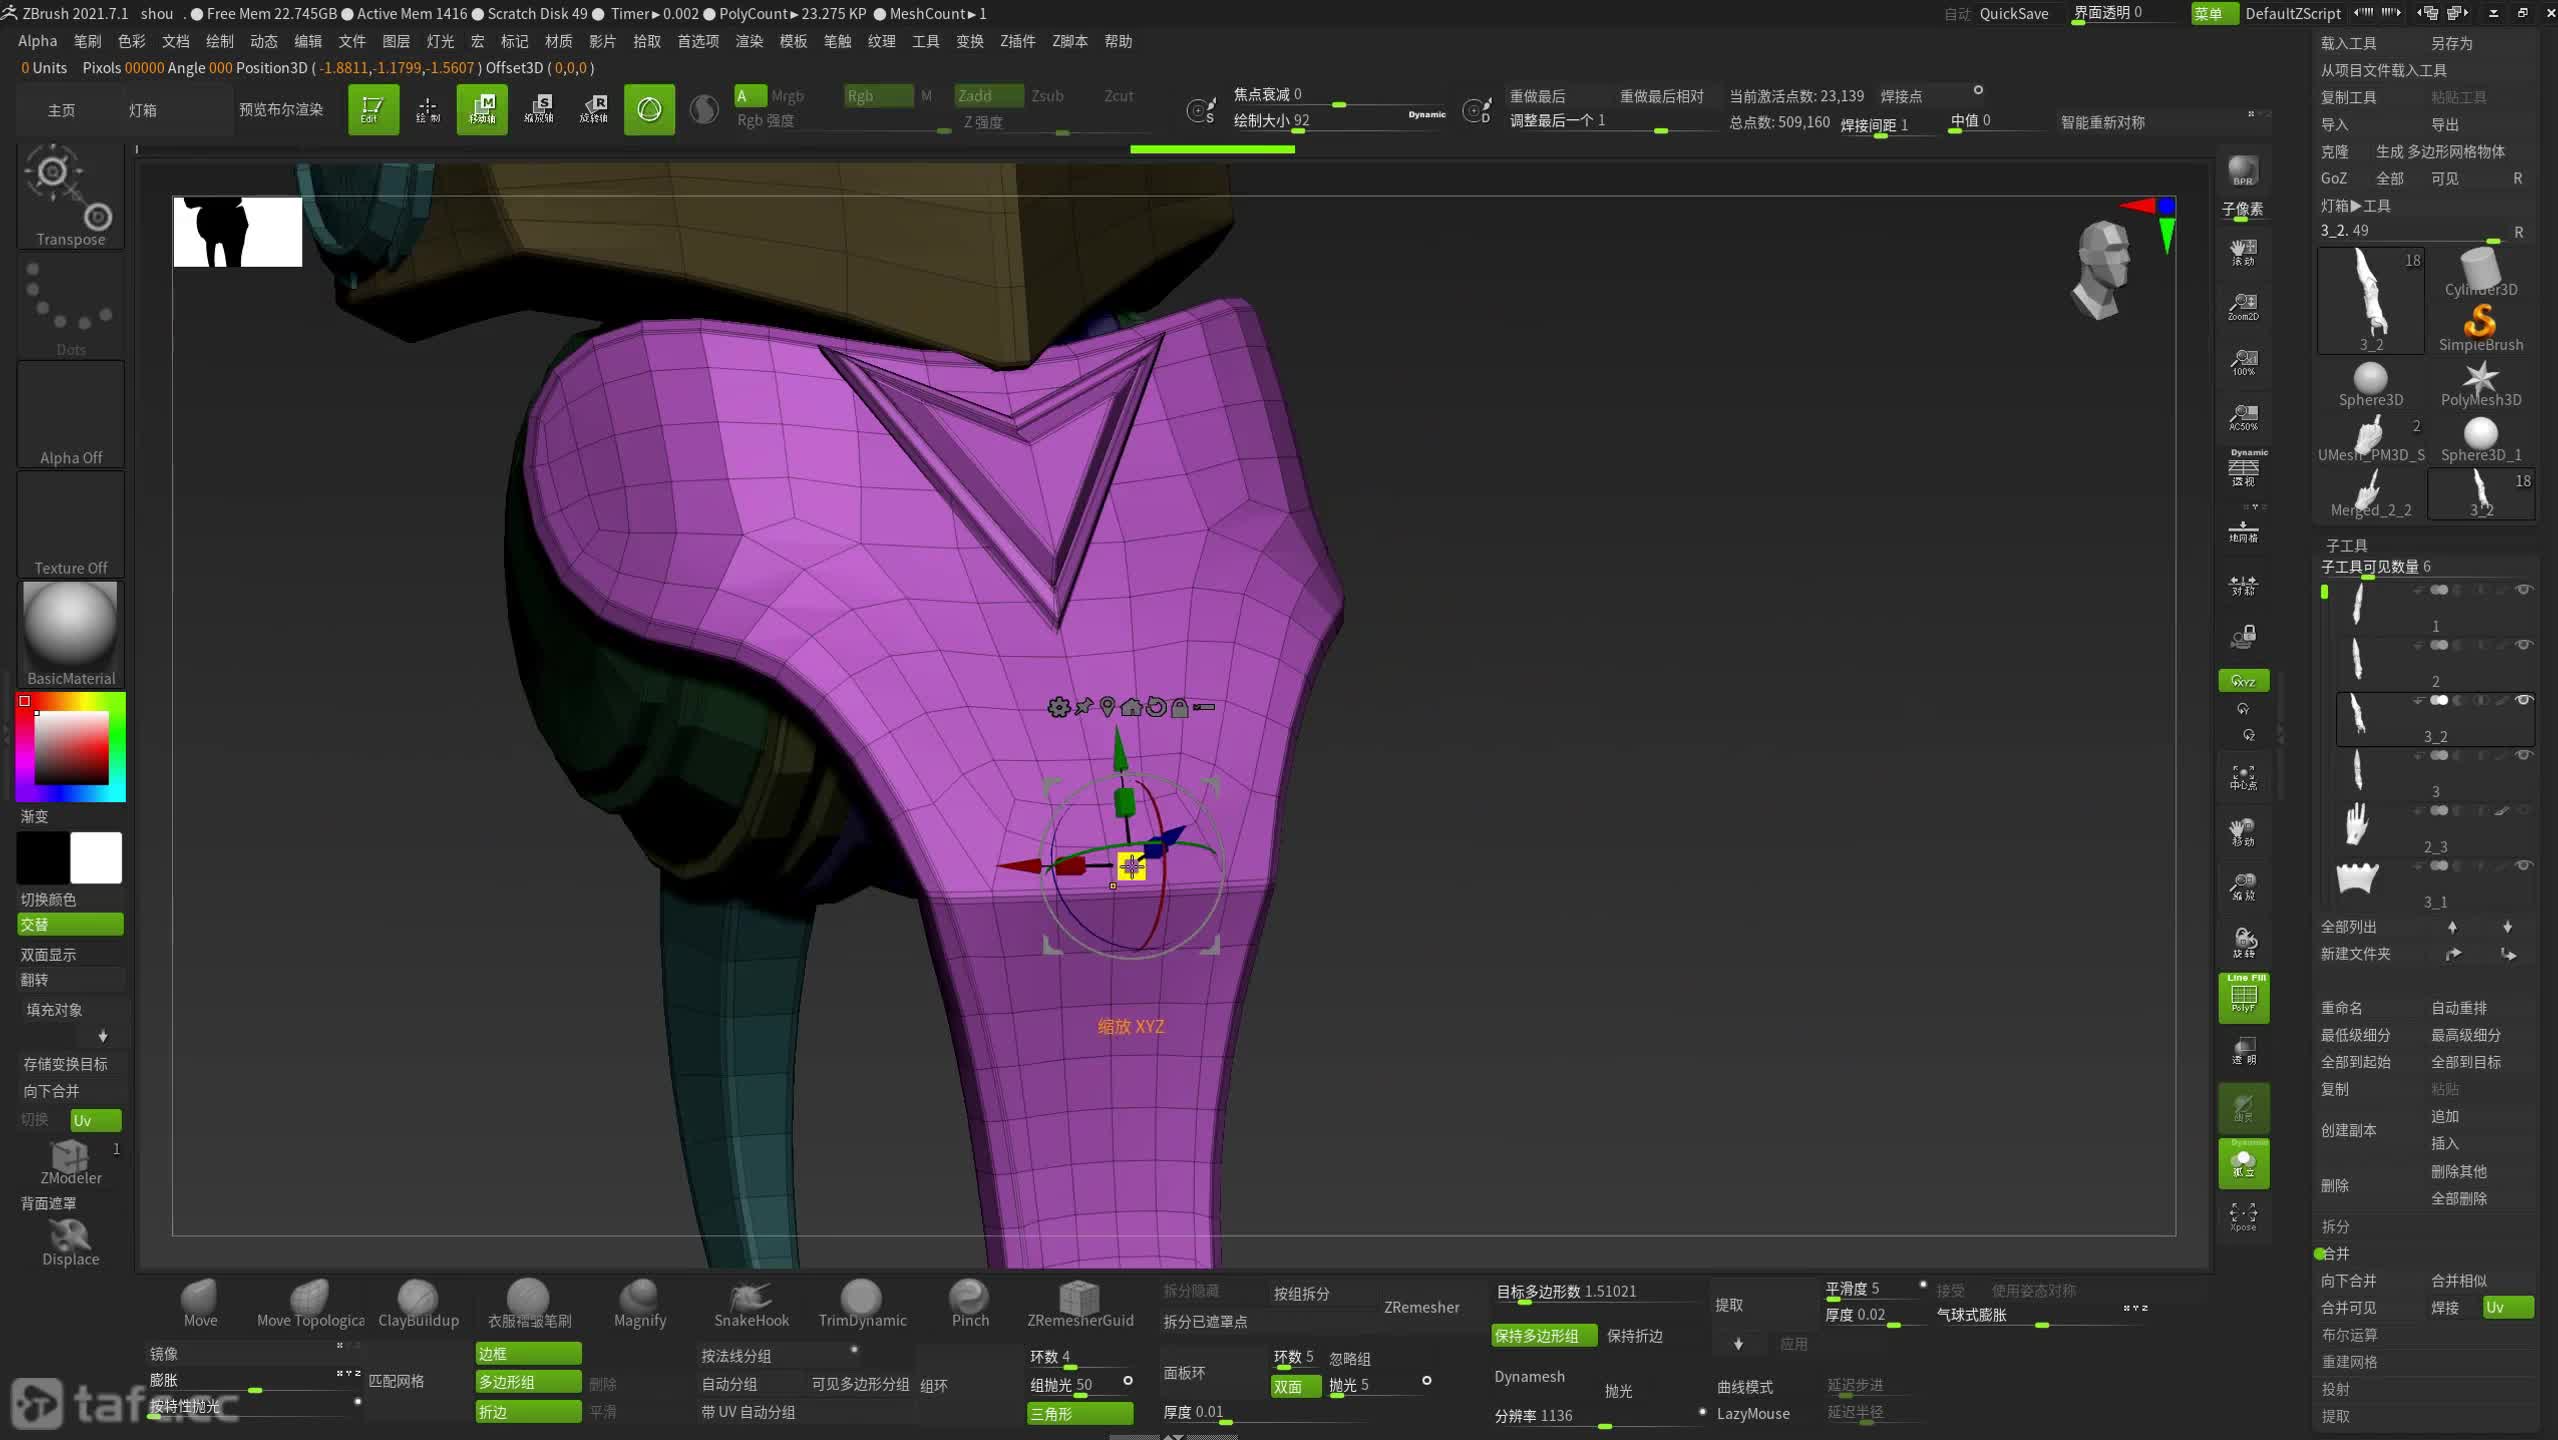Image resolution: width=2558 pixels, height=1440 pixels.
Task: Select the Rotate axis tool icon
Action: click(595, 109)
